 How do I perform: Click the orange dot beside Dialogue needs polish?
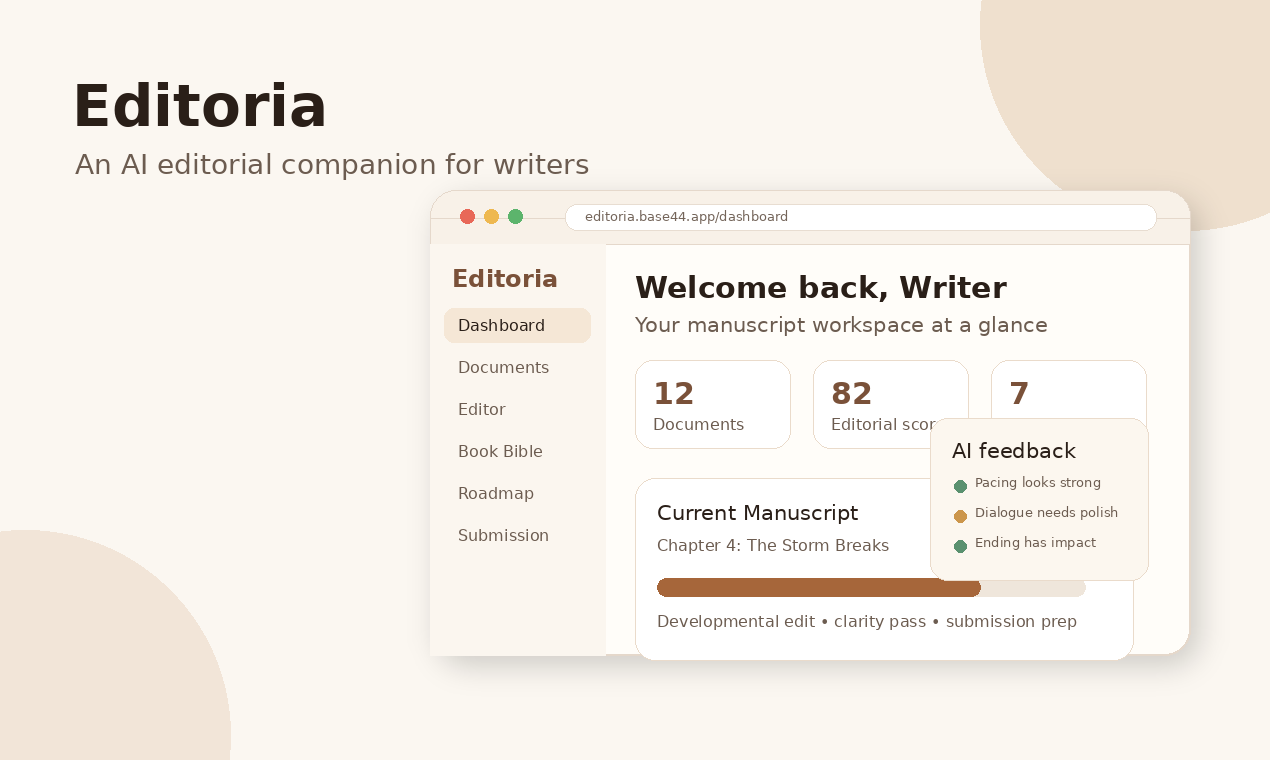[x=960, y=516]
